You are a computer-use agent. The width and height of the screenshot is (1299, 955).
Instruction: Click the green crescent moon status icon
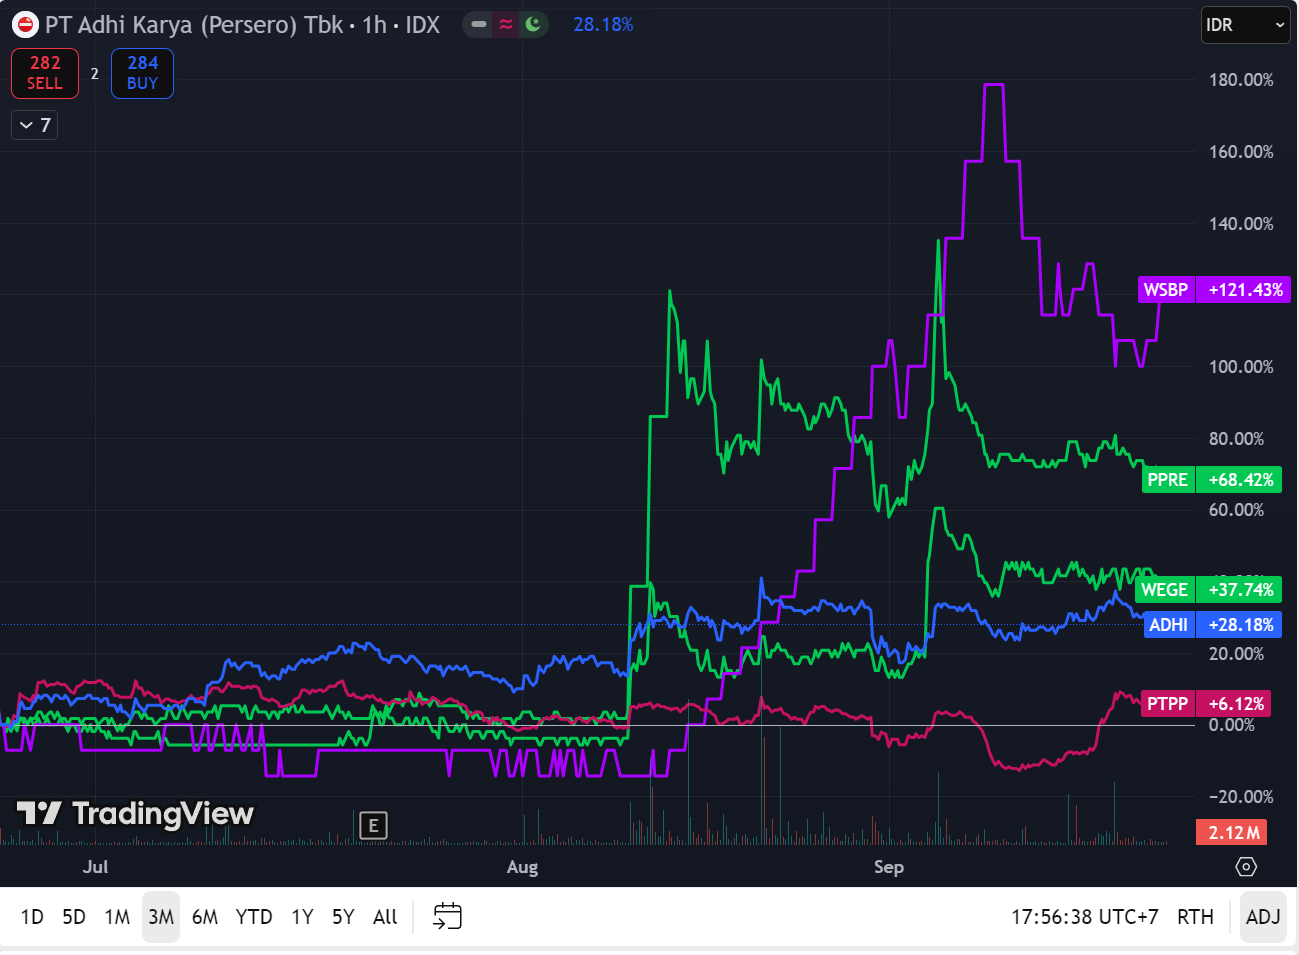pyautogui.click(x=533, y=24)
